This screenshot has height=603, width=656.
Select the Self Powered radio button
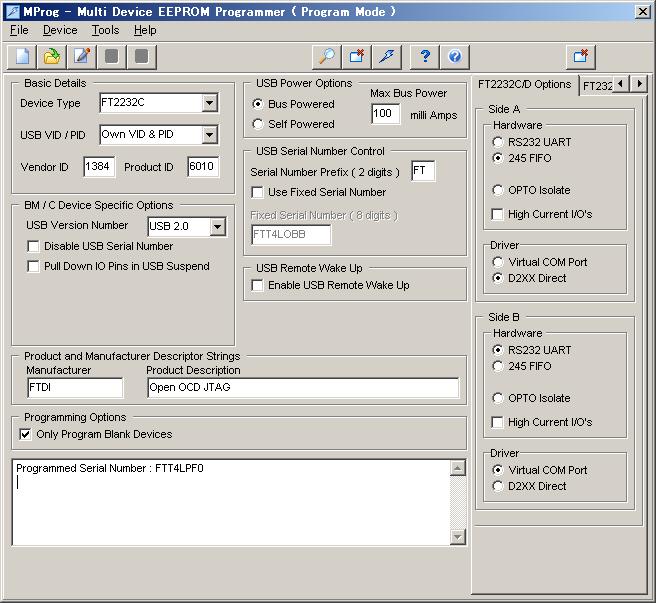259,124
